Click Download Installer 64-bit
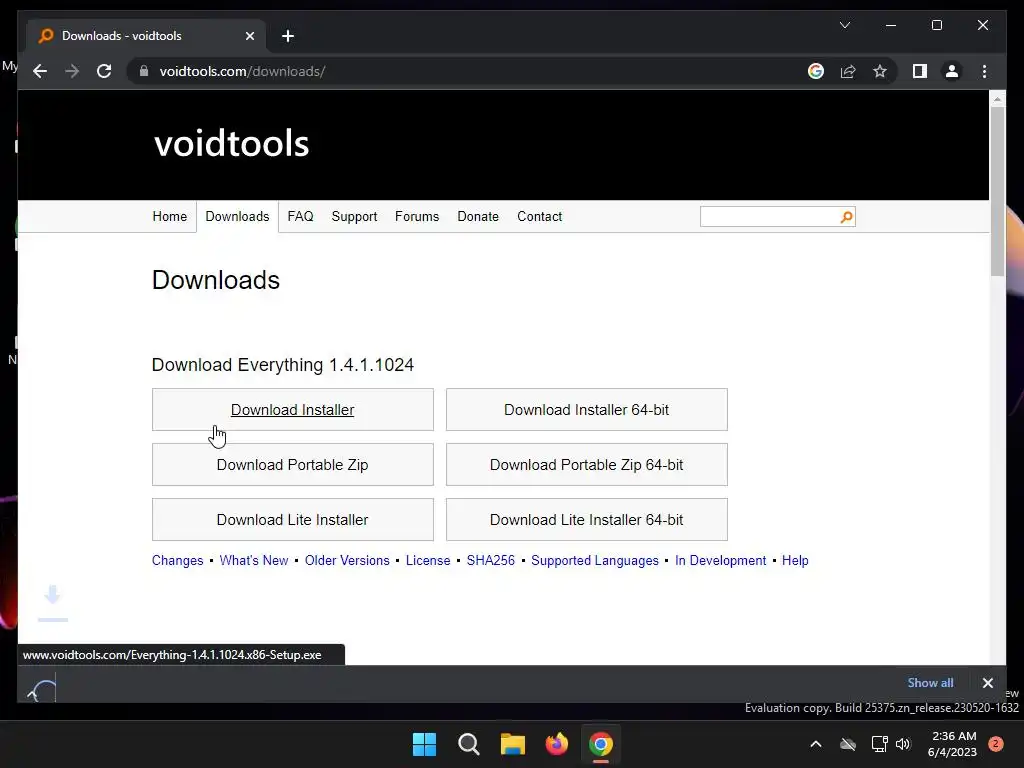The image size is (1024, 768). 586,409
